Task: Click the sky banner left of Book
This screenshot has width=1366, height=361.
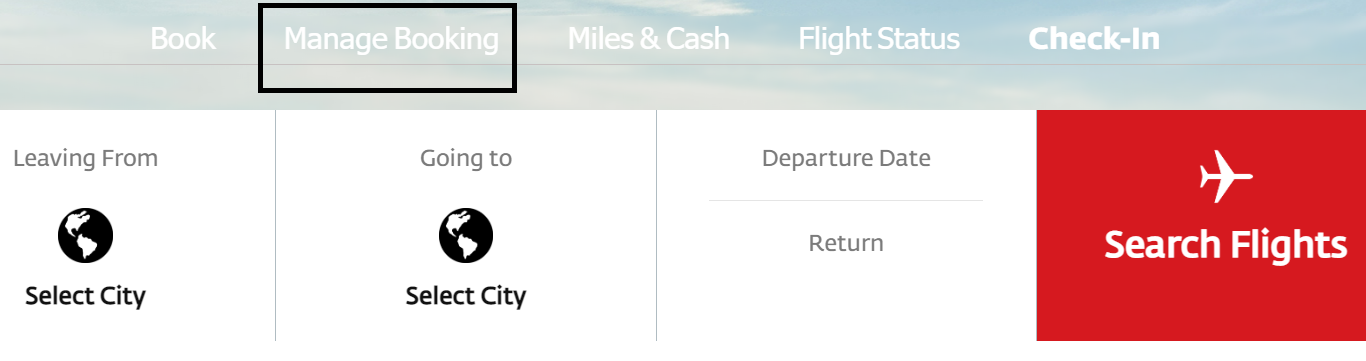Action: point(70,40)
